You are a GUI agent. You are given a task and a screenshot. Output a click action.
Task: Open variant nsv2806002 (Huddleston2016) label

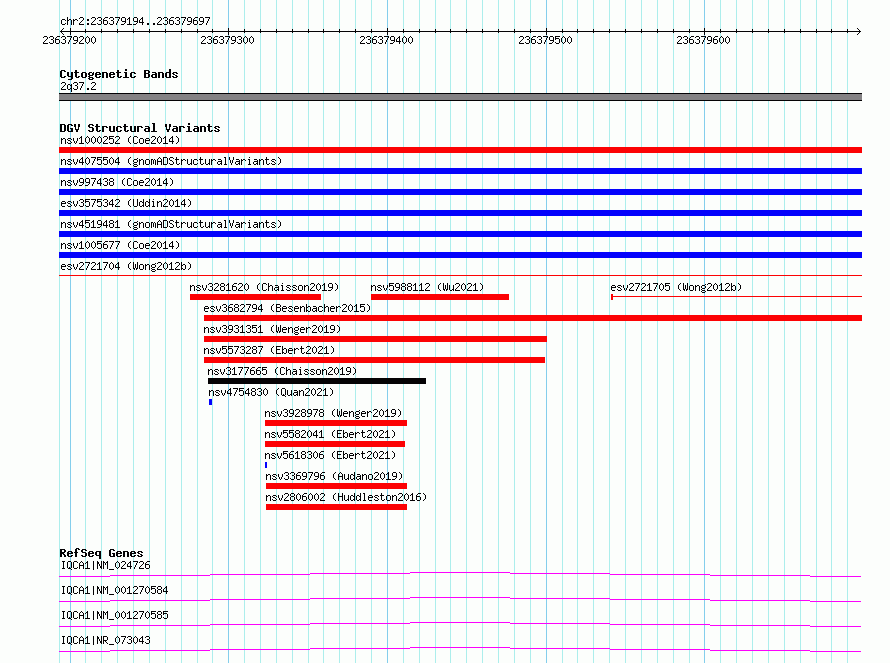point(346,497)
